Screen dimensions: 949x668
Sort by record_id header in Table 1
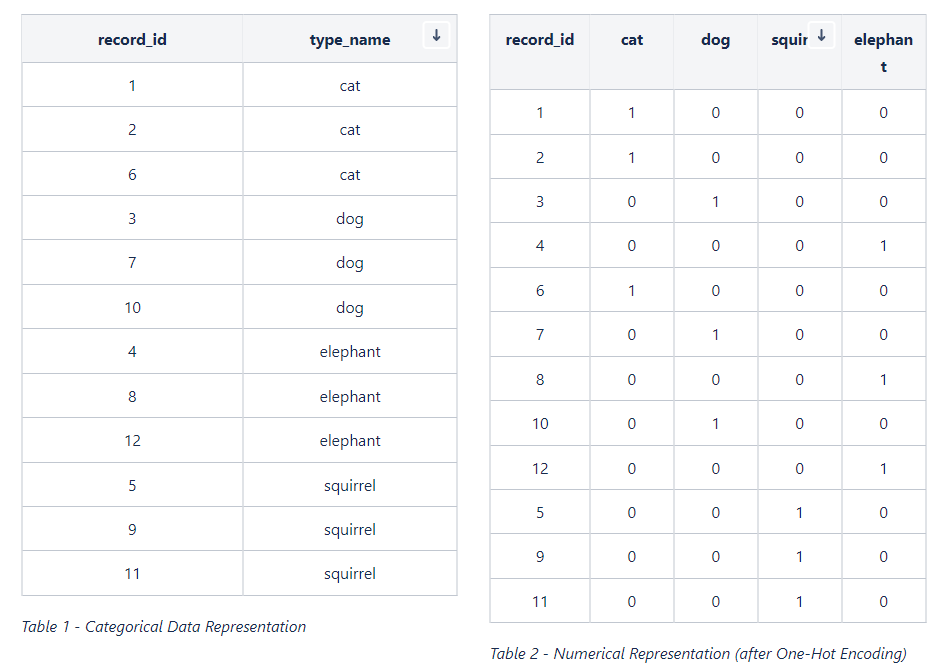tap(132, 39)
